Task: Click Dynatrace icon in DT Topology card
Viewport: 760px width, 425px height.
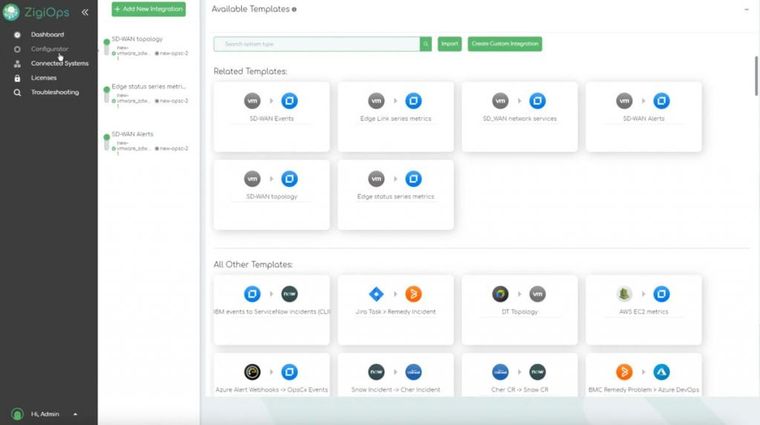Action: (501, 294)
